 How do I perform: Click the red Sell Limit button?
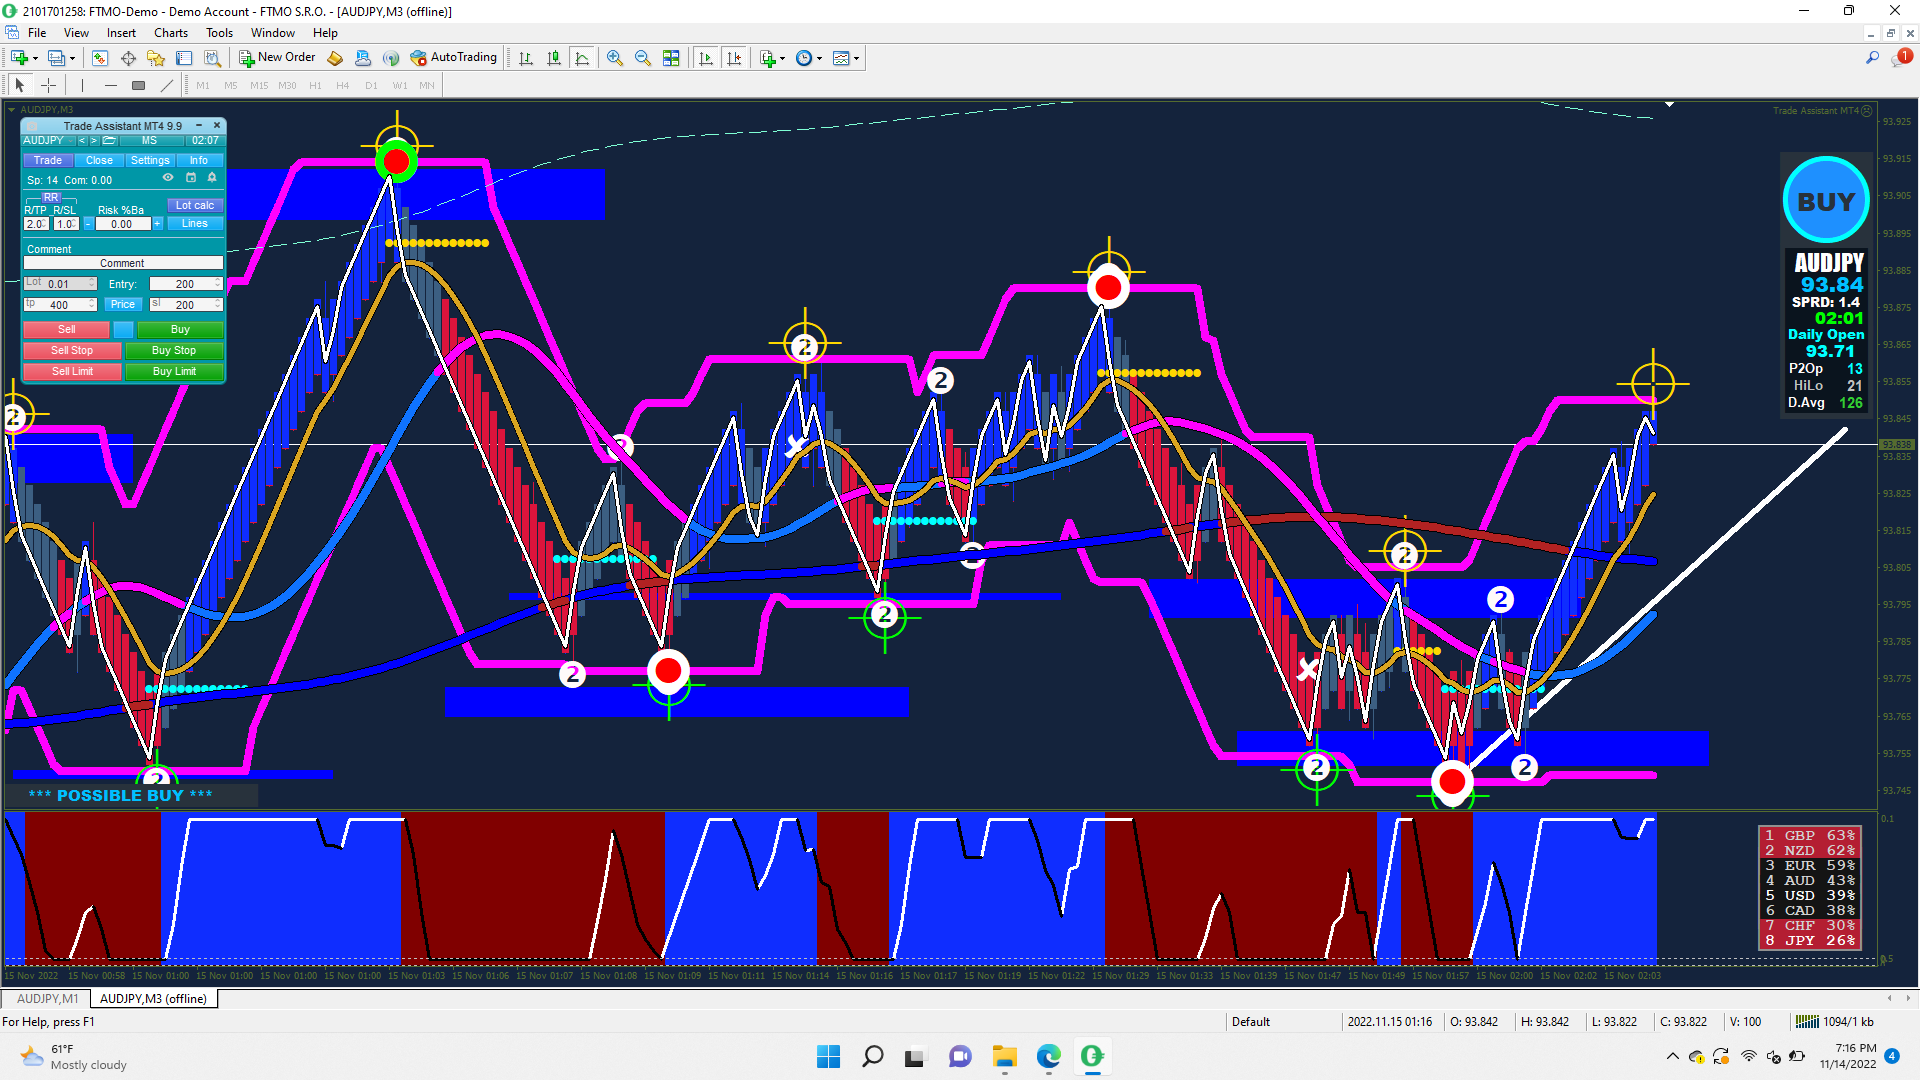(x=72, y=371)
